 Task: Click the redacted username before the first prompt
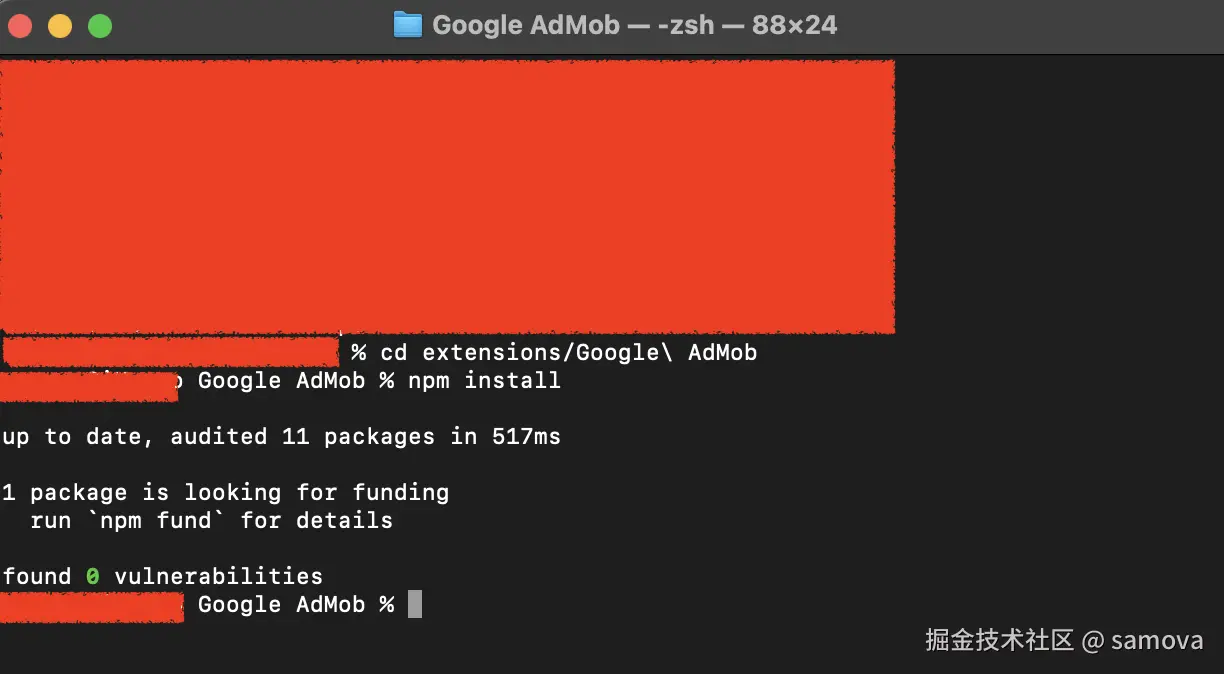click(170, 351)
